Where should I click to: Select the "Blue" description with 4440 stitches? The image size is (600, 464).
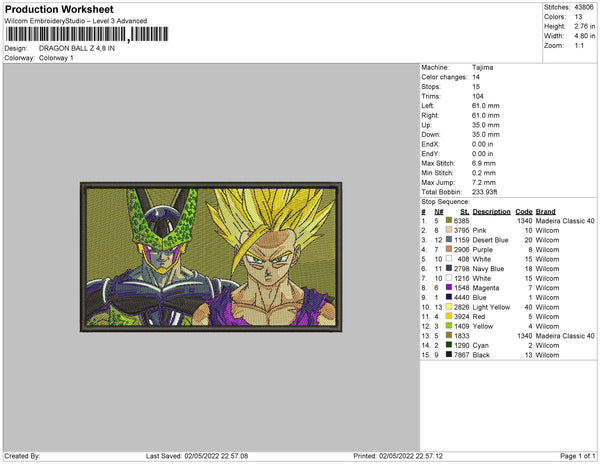479,297
